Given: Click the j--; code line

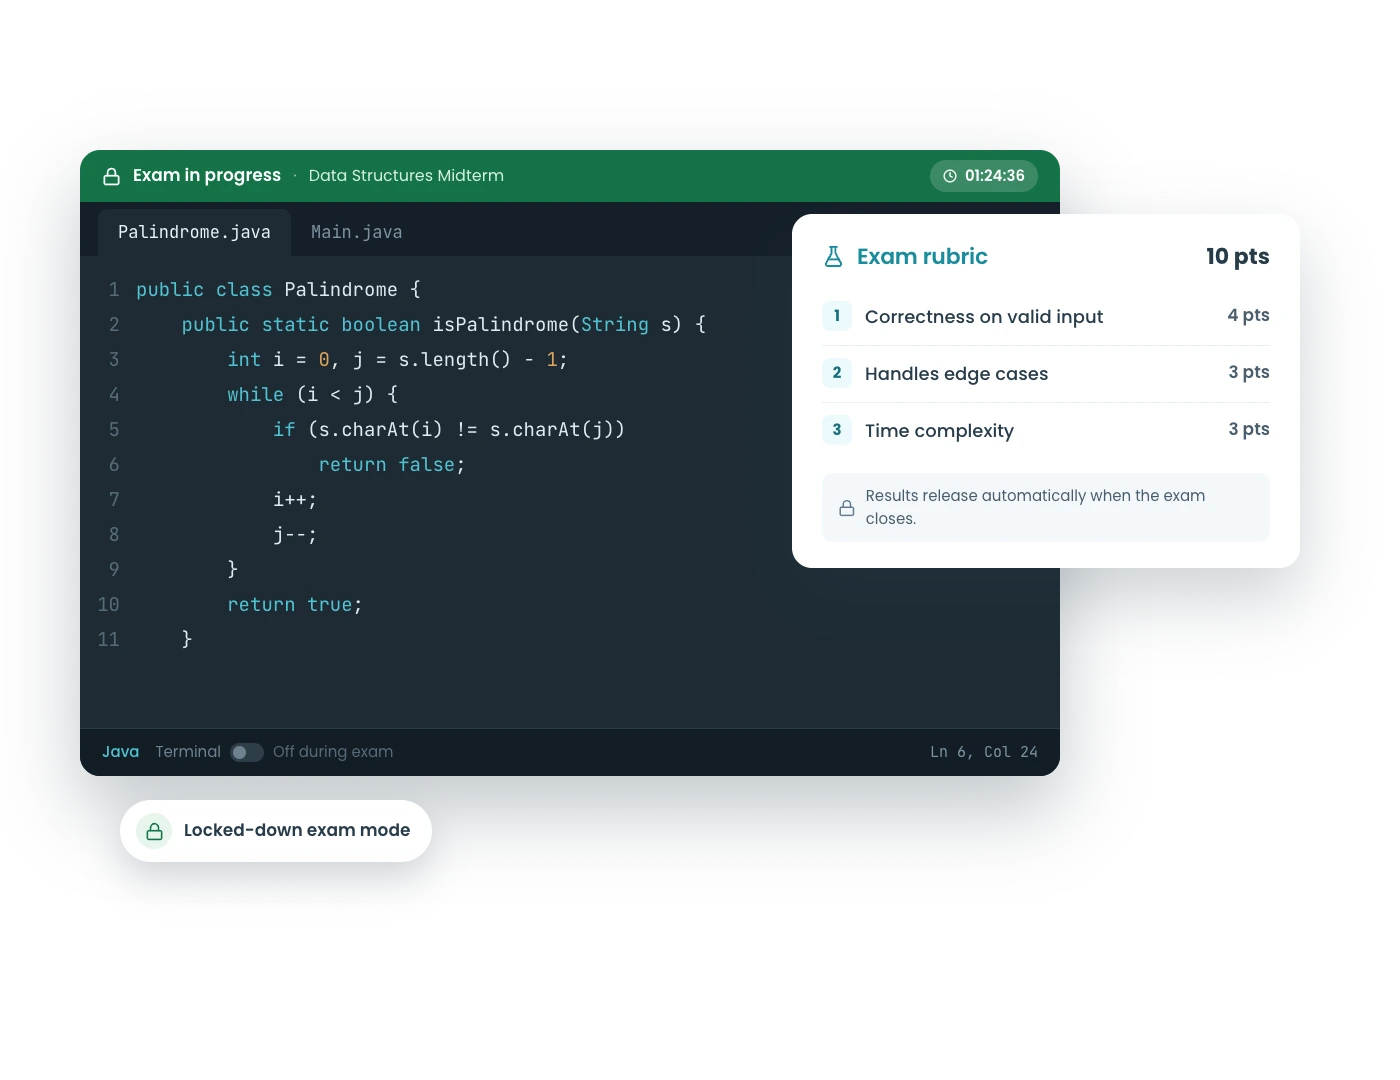Looking at the screenshot, I should coord(295,535).
